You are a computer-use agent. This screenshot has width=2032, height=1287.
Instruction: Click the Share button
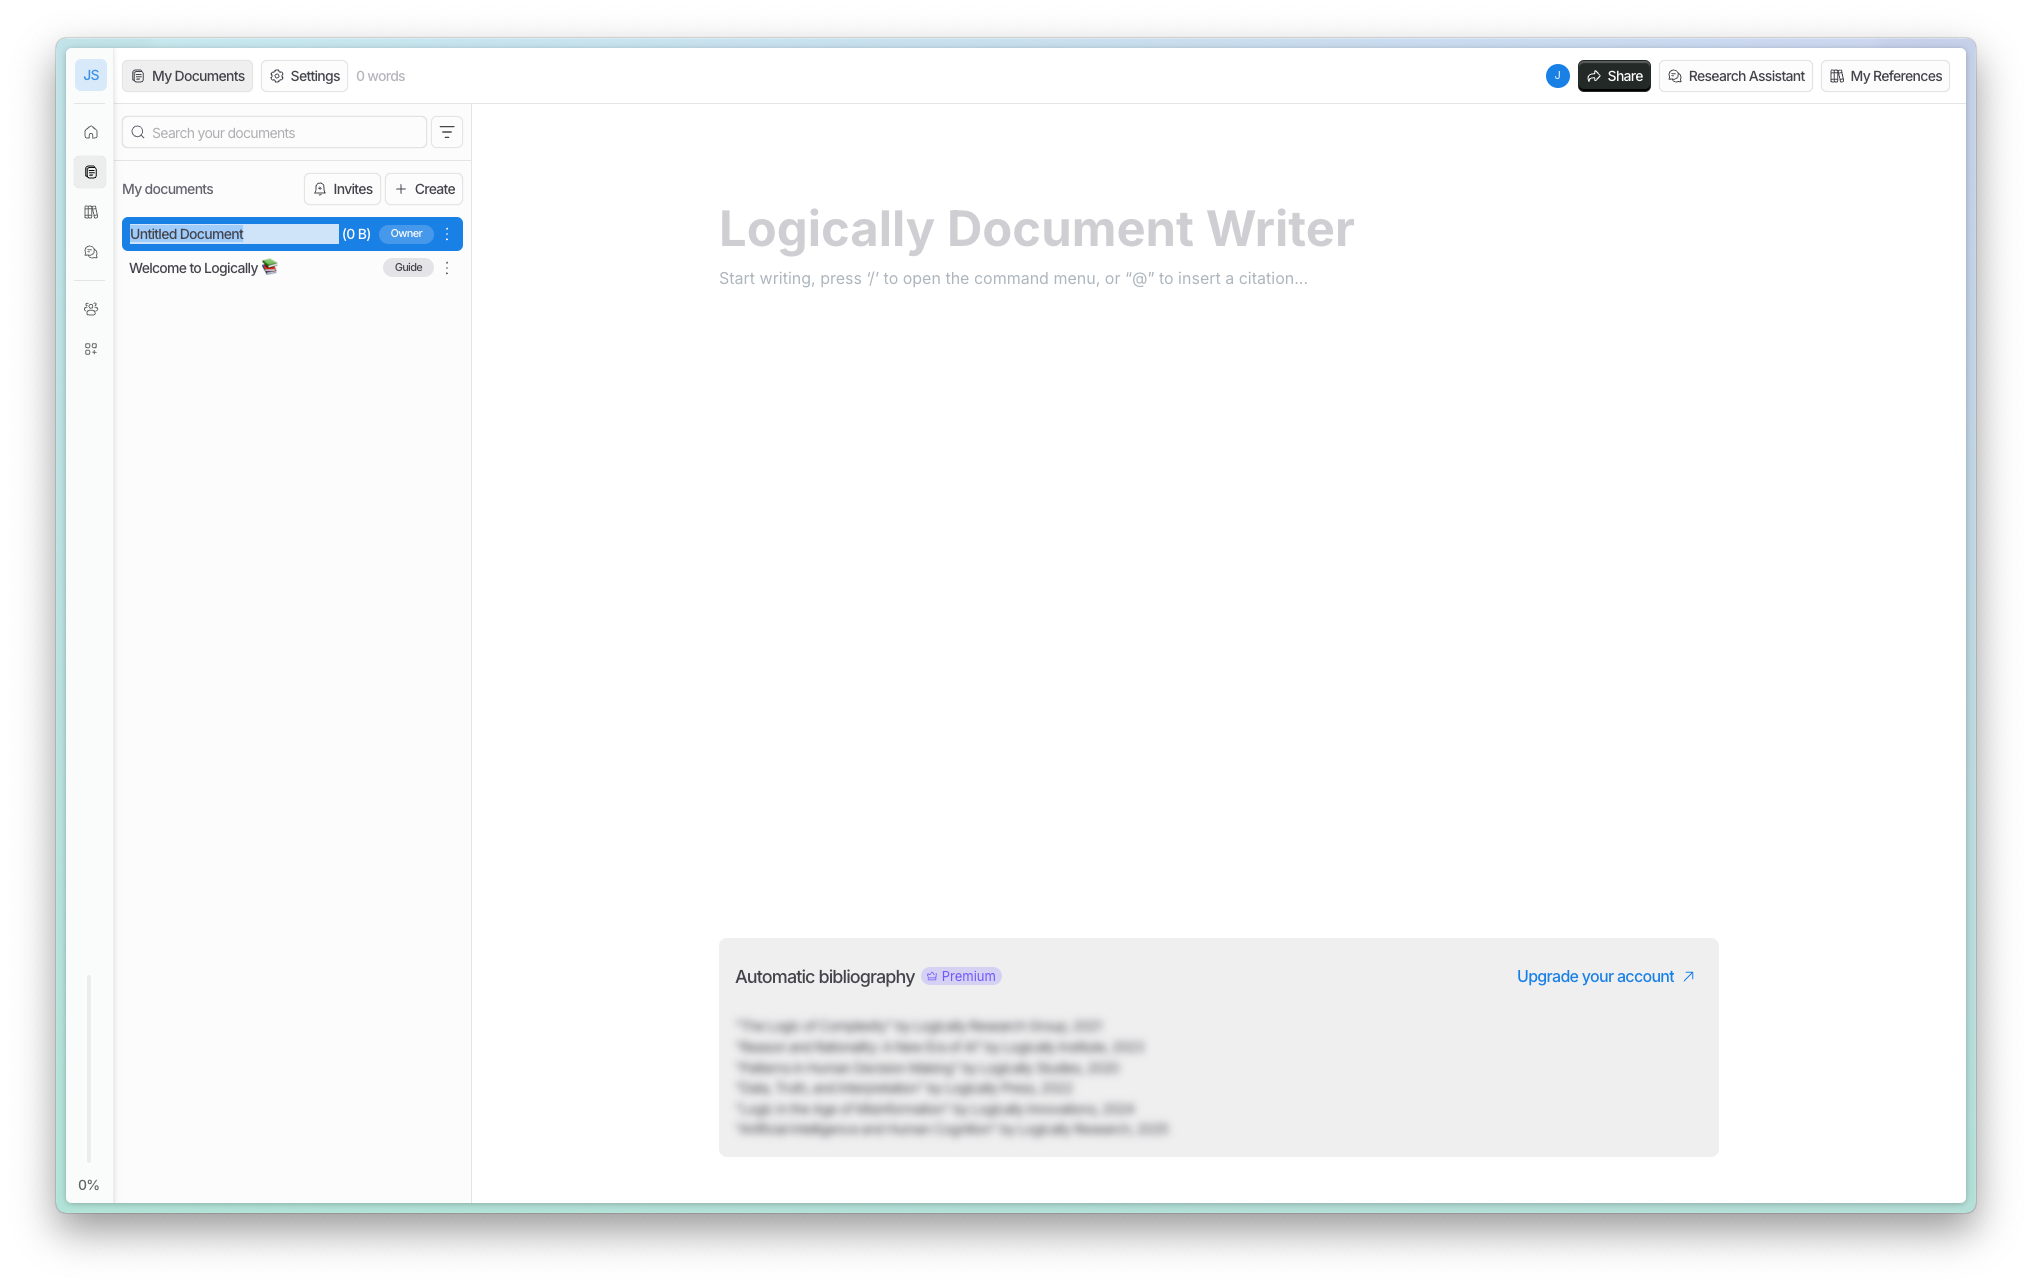(1614, 76)
